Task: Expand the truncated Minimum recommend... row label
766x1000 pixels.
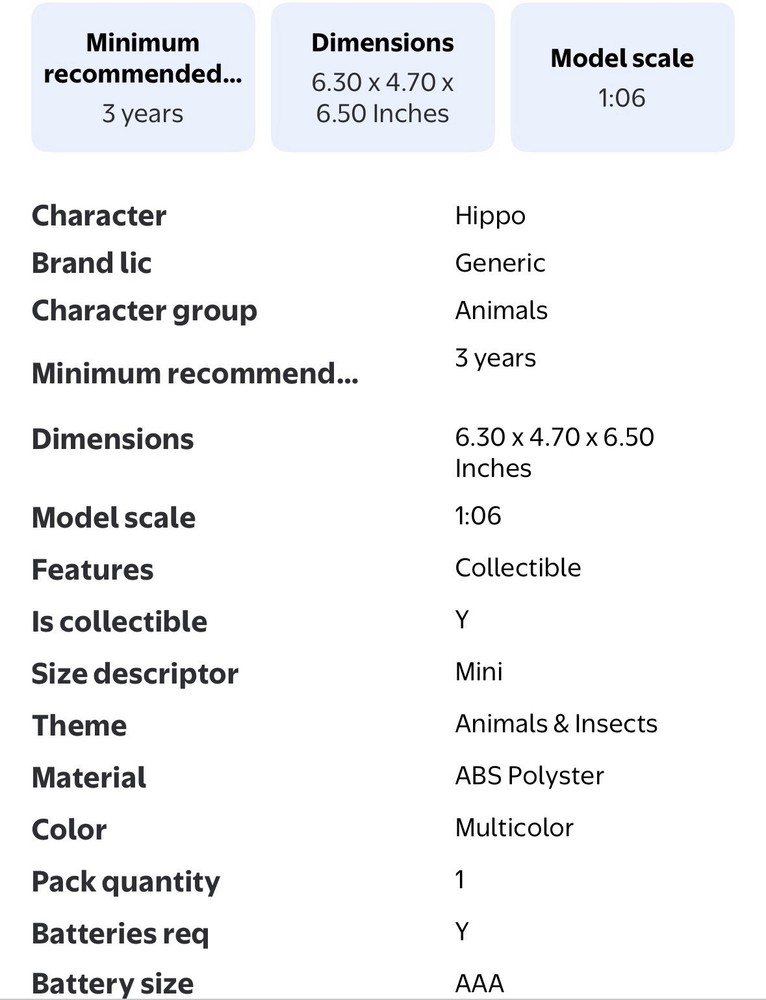Action: 195,374
